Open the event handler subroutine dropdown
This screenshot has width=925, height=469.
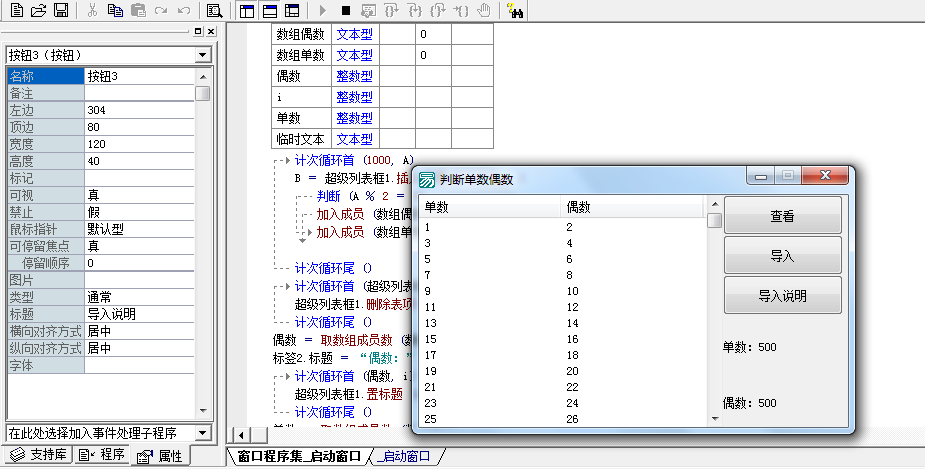(204, 433)
